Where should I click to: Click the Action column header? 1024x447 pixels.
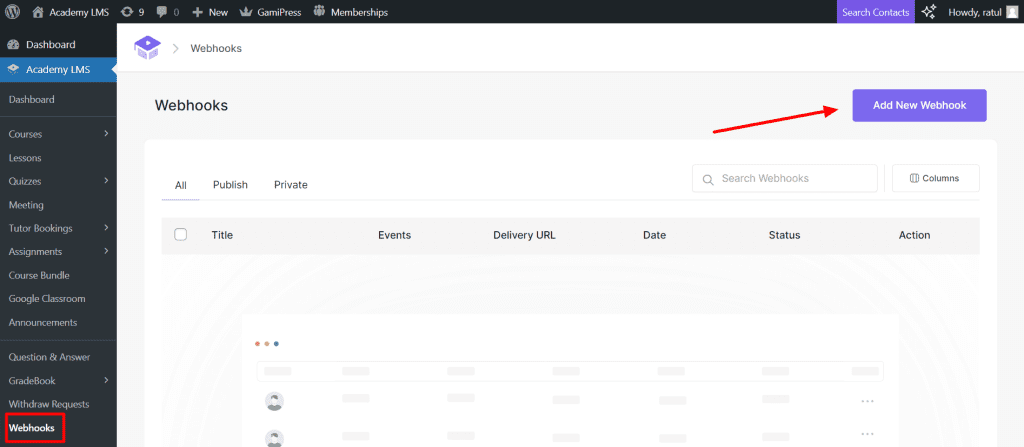click(x=914, y=235)
